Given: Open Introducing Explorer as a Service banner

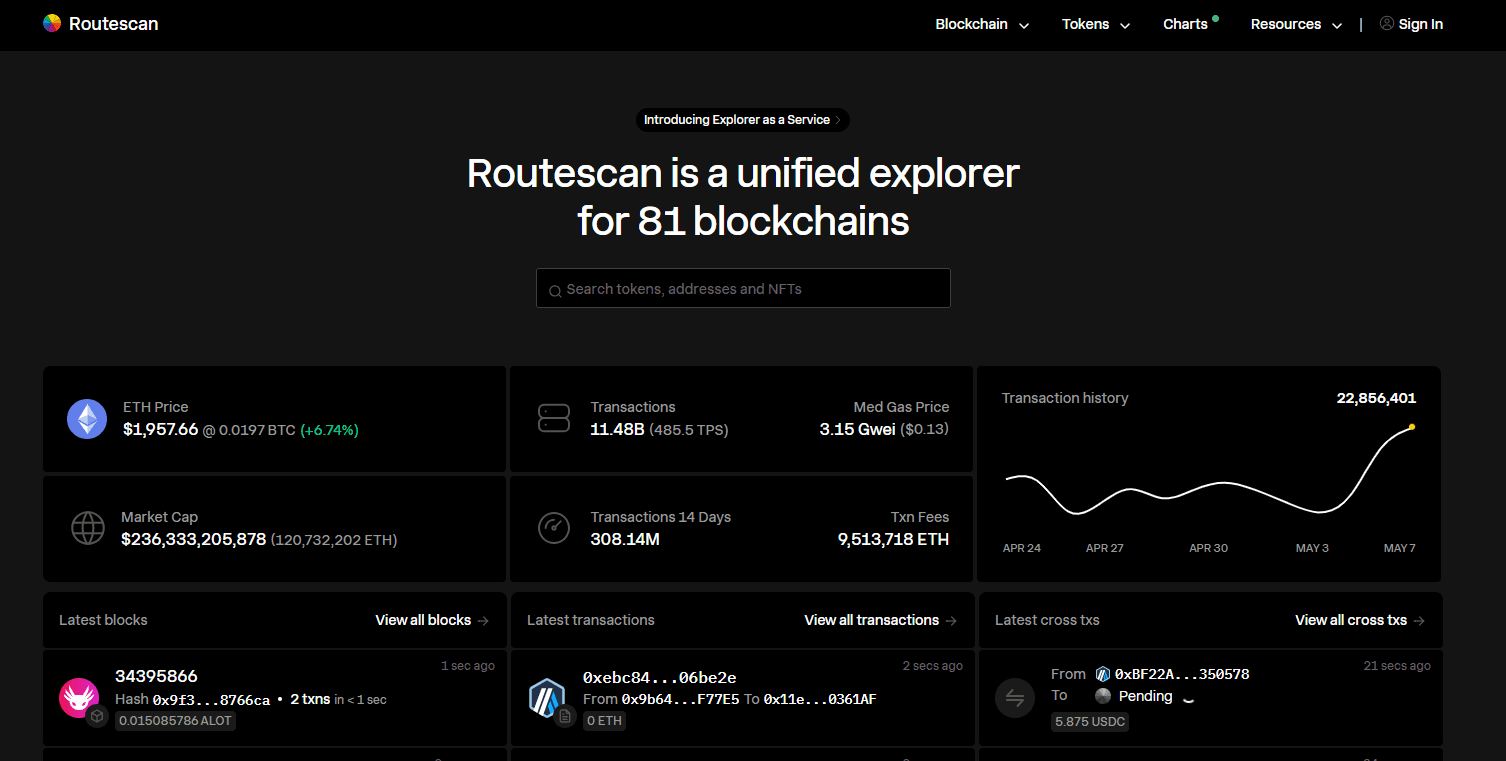Looking at the screenshot, I should (743, 120).
